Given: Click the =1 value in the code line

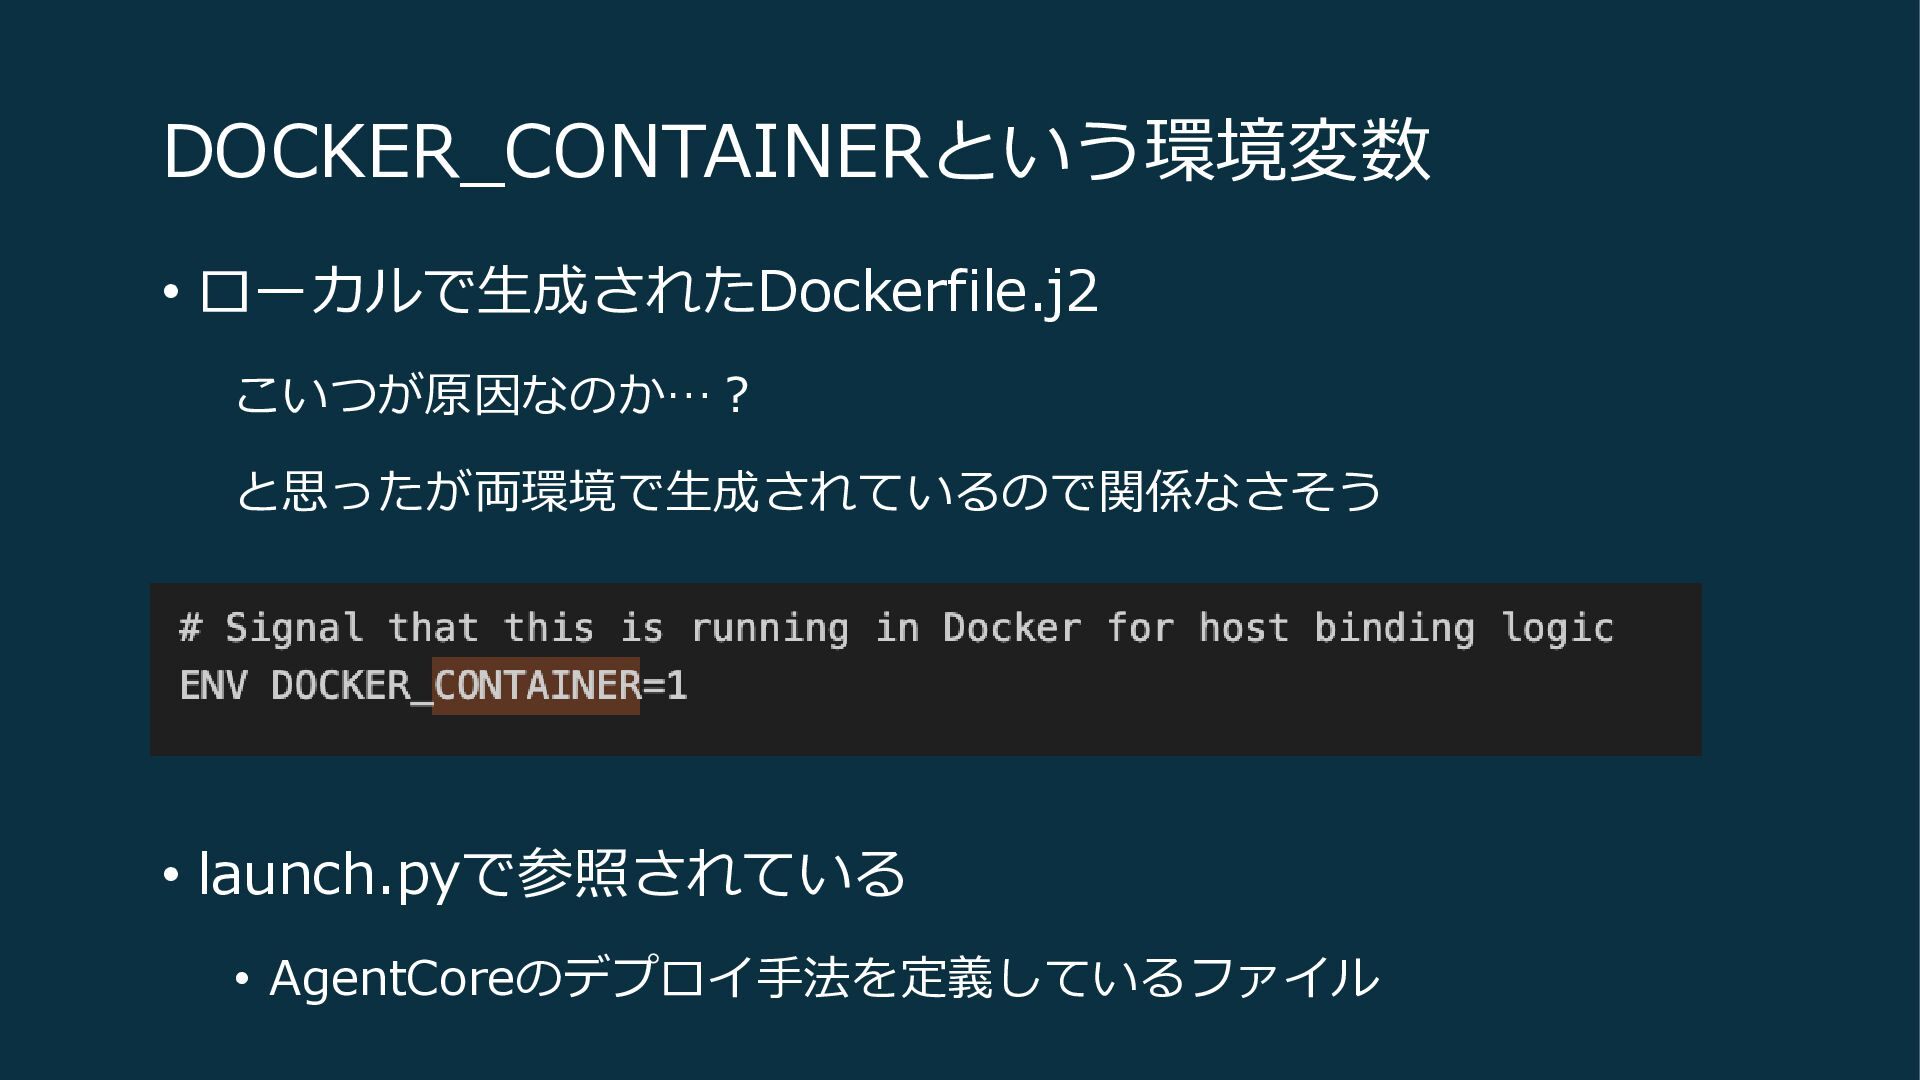Looking at the screenshot, I should [x=665, y=686].
